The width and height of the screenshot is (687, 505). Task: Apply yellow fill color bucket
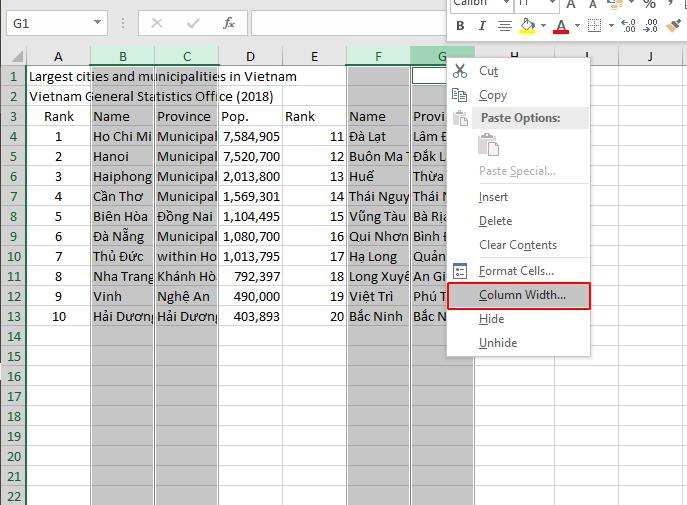tap(528, 26)
